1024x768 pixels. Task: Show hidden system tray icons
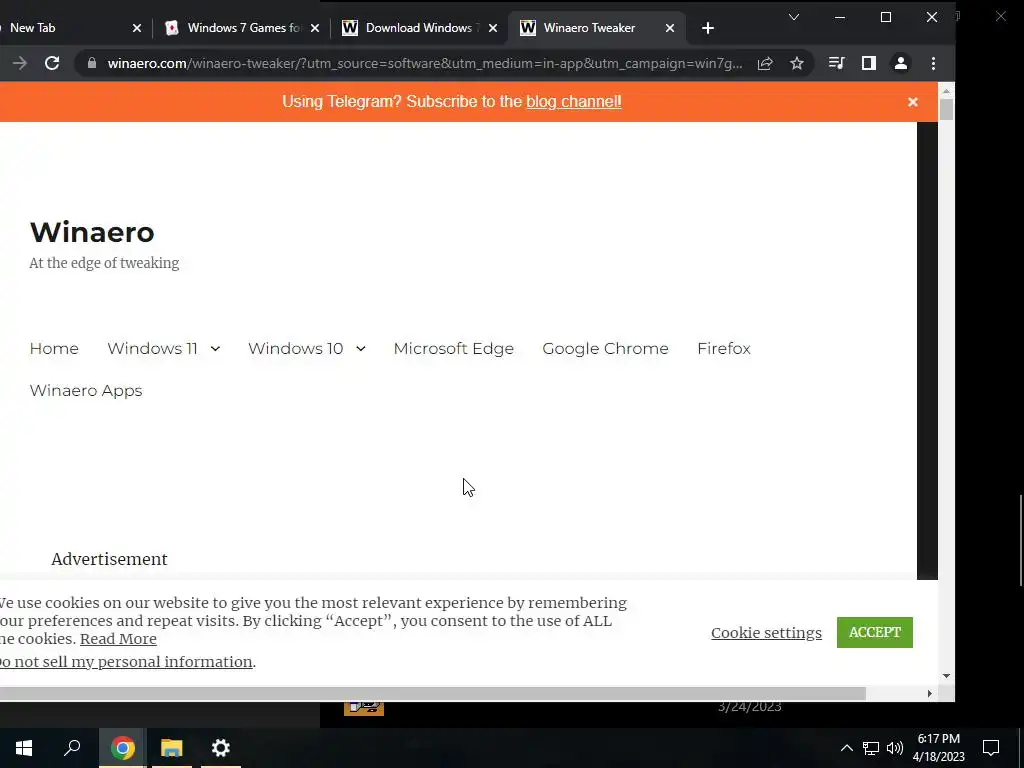point(846,748)
